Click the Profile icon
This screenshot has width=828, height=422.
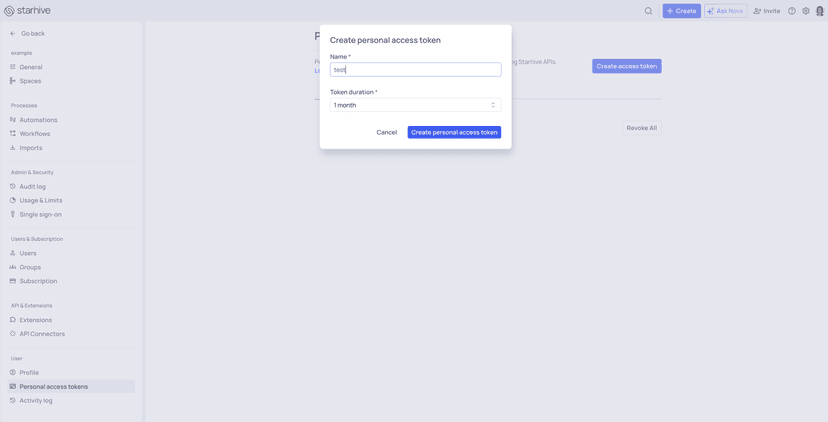(13, 372)
